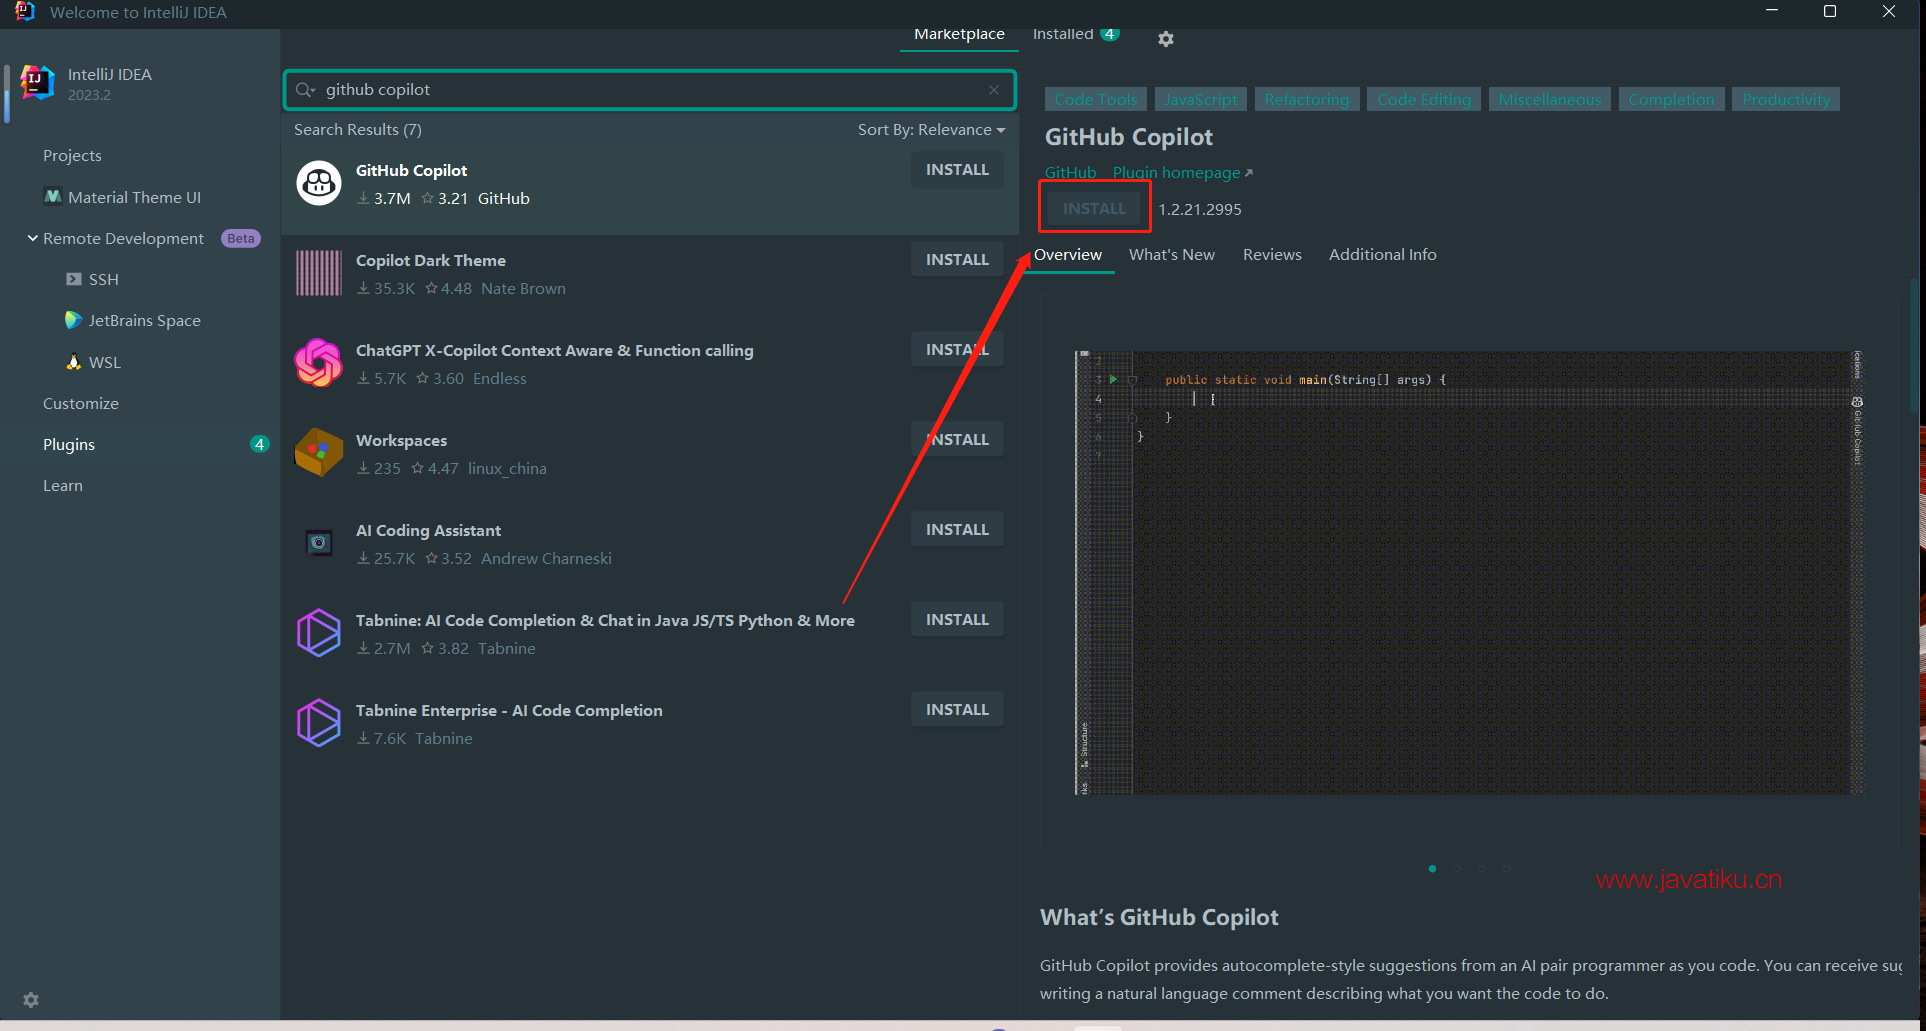Open Material Theme UI in sidebar
The image size is (1926, 1031).
click(x=134, y=197)
